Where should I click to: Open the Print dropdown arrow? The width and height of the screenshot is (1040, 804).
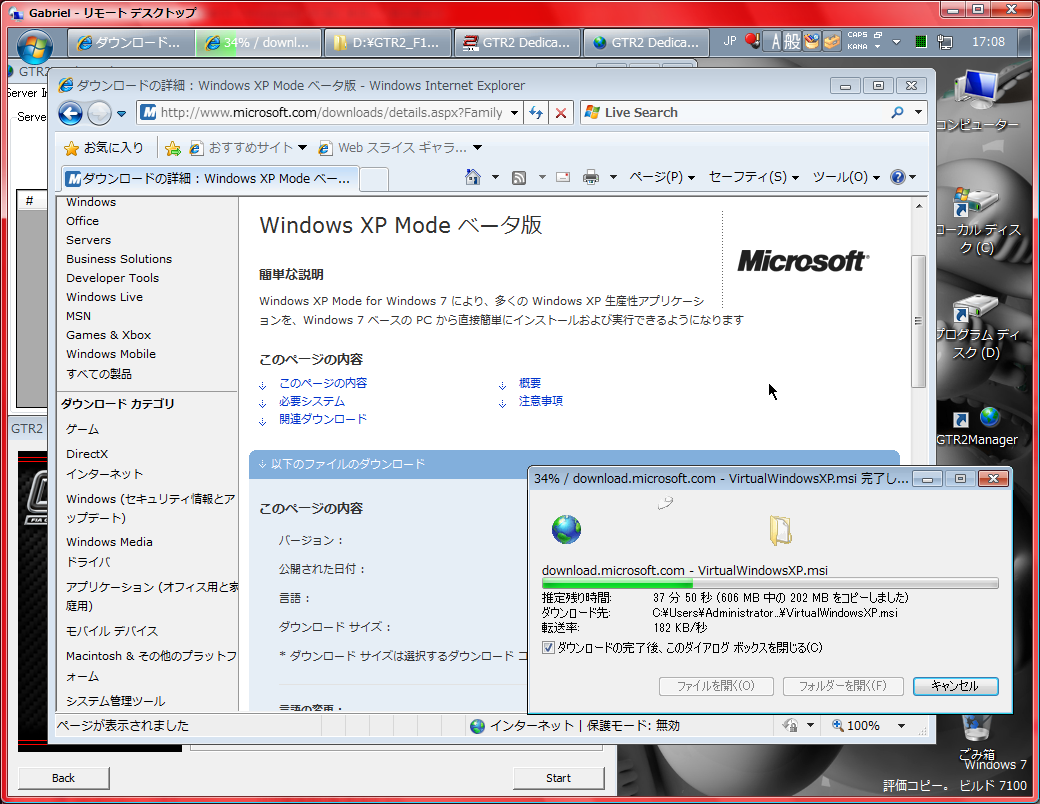coord(614,177)
